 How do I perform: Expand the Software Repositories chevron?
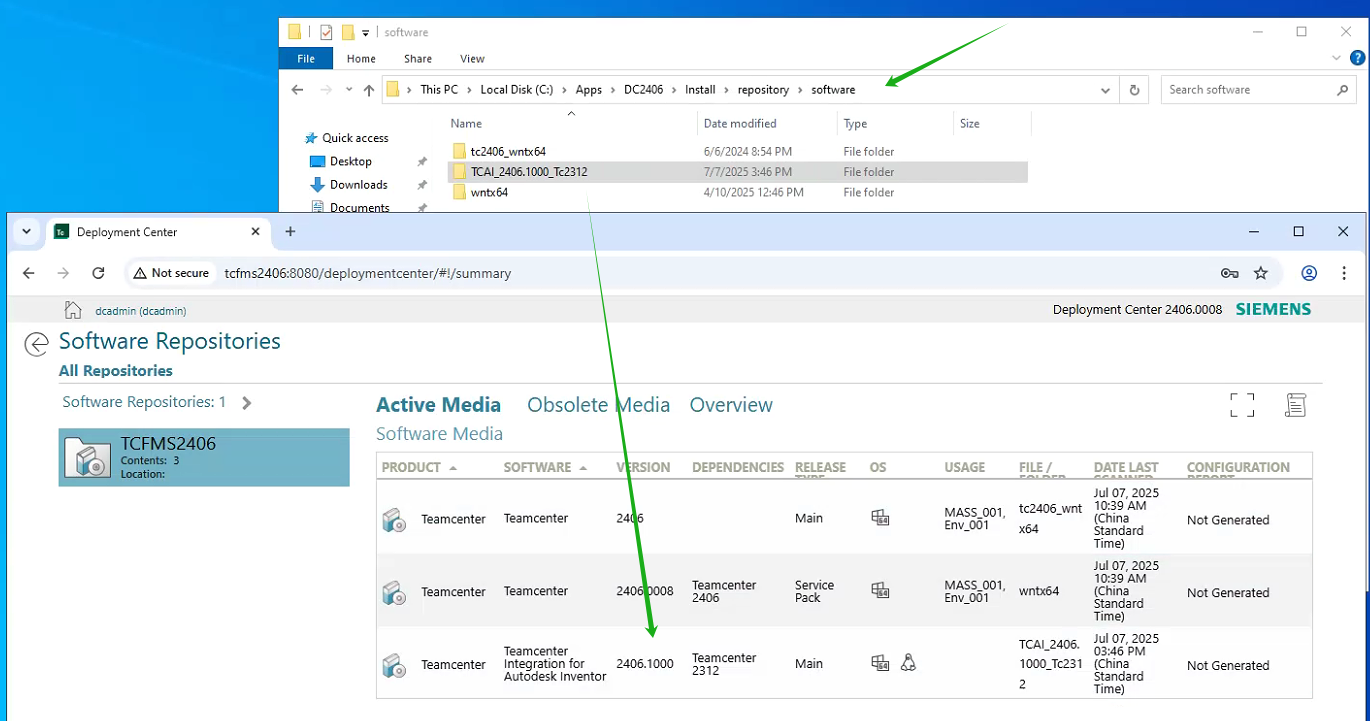pyautogui.click(x=247, y=403)
